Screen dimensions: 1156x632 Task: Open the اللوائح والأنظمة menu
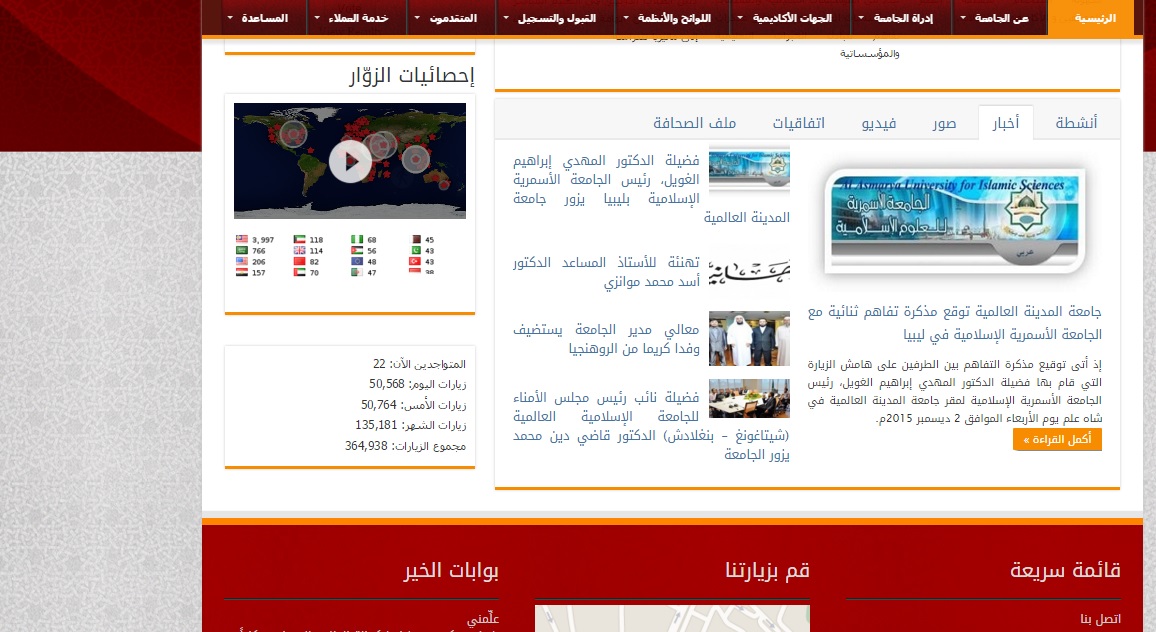pyautogui.click(x=672, y=18)
